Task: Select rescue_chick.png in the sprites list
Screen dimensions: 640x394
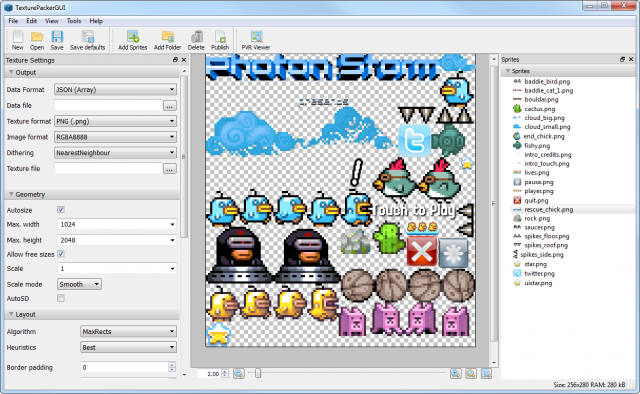Action: (549, 209)
